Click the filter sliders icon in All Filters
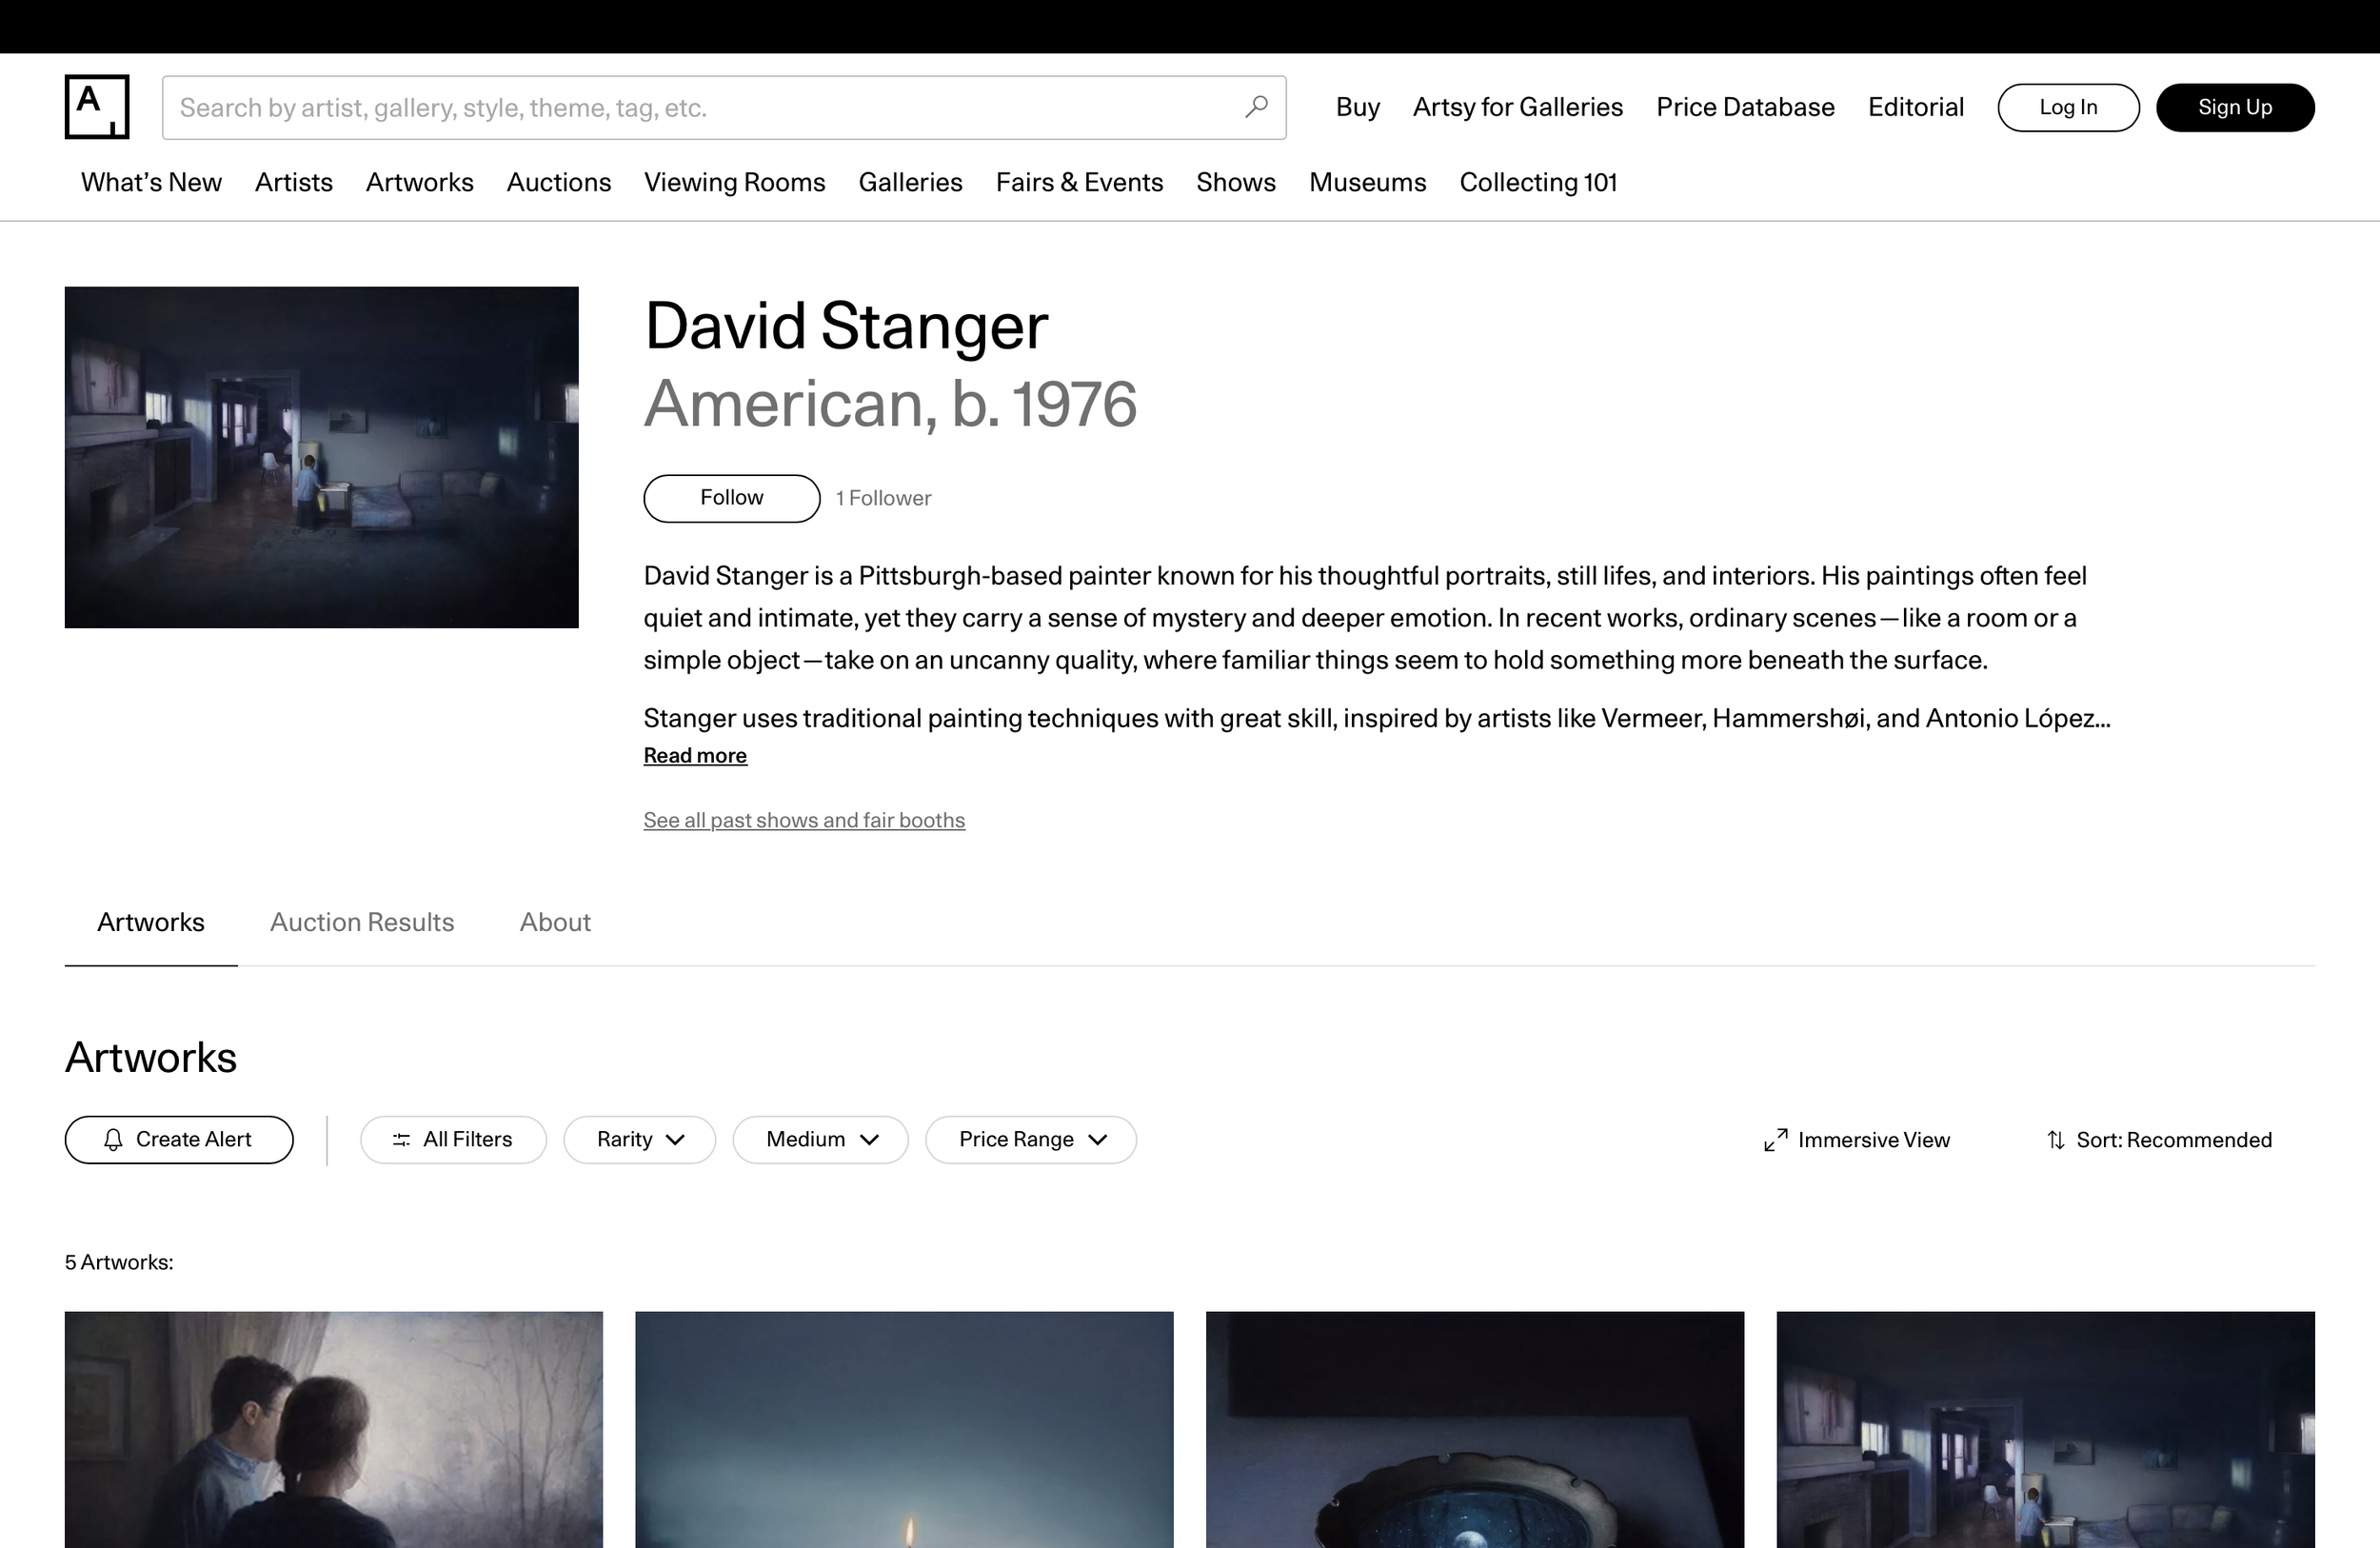The height and width of the screenshot is (1548, 2380). click(402, 1139)
